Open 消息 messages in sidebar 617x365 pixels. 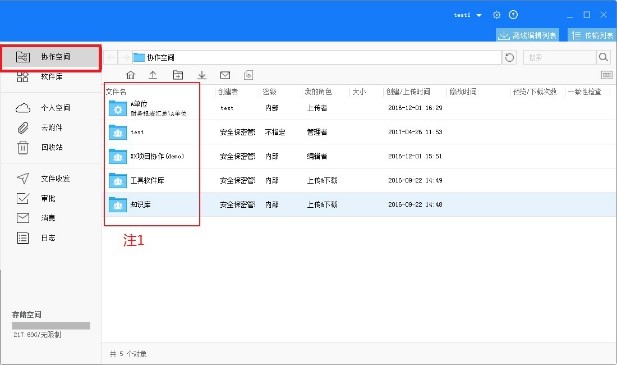[x=36, y=218]
